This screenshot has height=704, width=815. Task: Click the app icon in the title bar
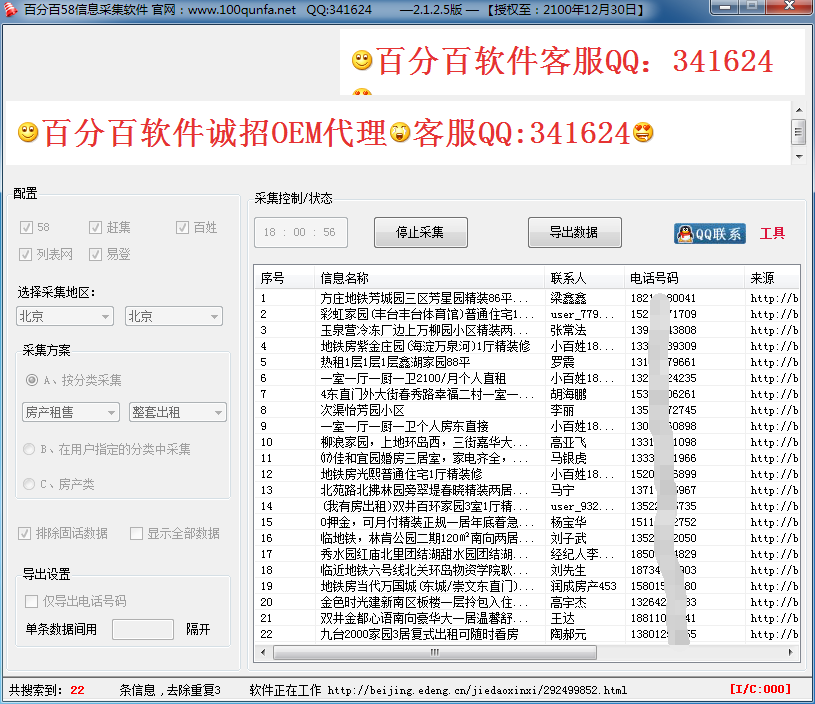pos(10,9)
